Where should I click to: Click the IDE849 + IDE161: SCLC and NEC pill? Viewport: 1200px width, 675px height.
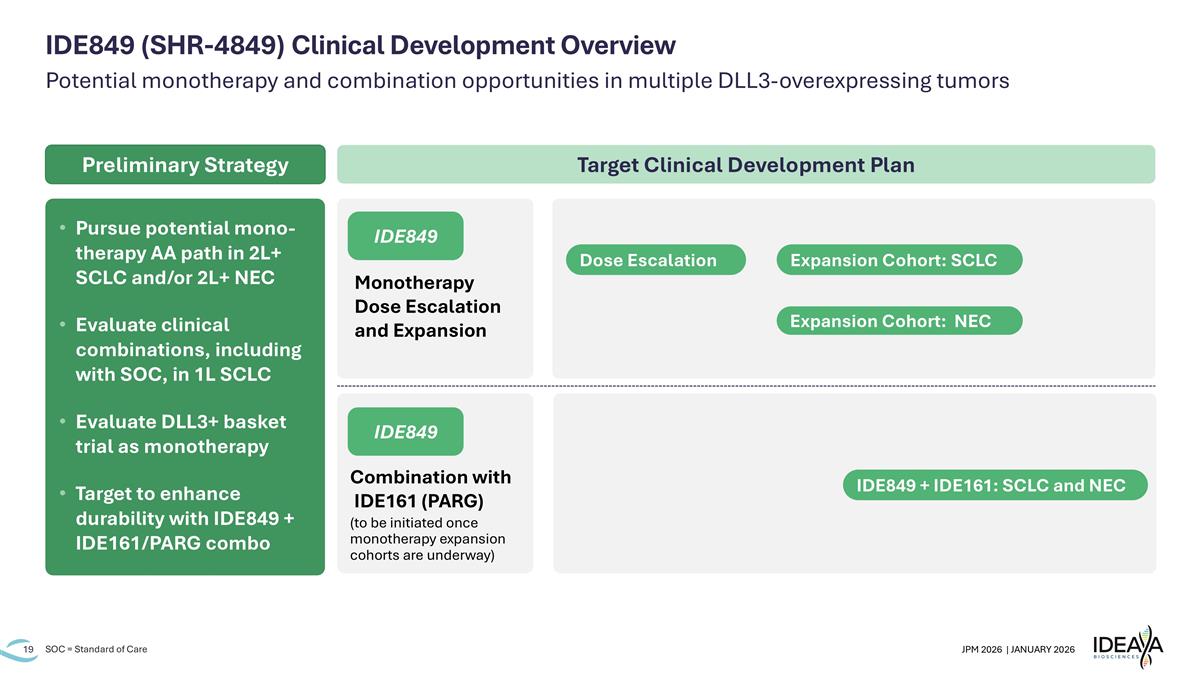[x=995, y=485]
